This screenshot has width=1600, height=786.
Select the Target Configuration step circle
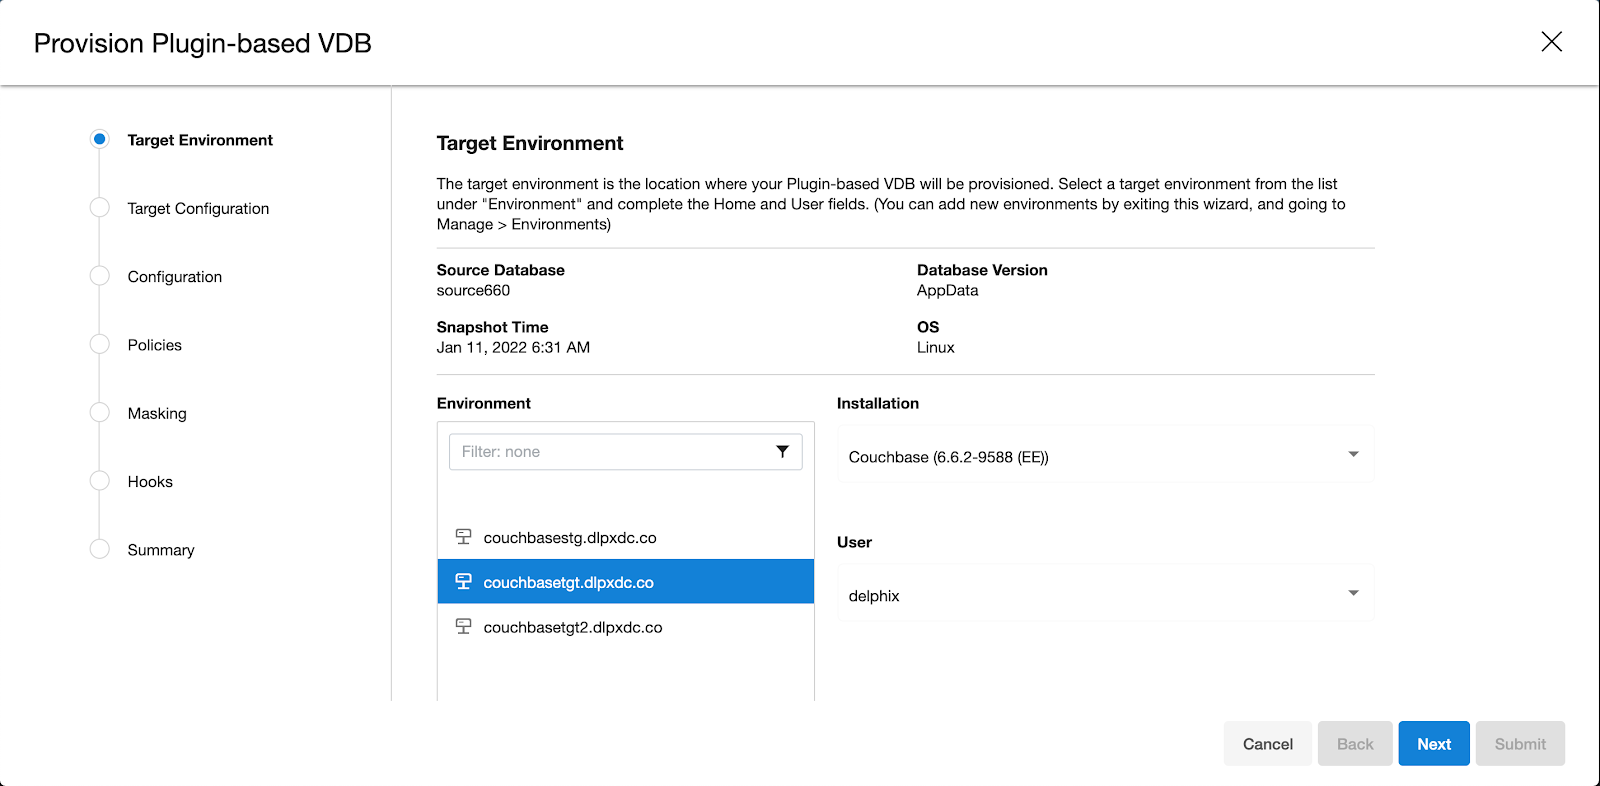tap(100, 208)
